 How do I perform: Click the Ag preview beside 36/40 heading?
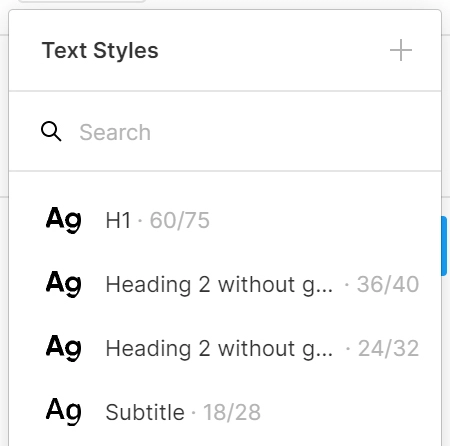pos(63,284)
